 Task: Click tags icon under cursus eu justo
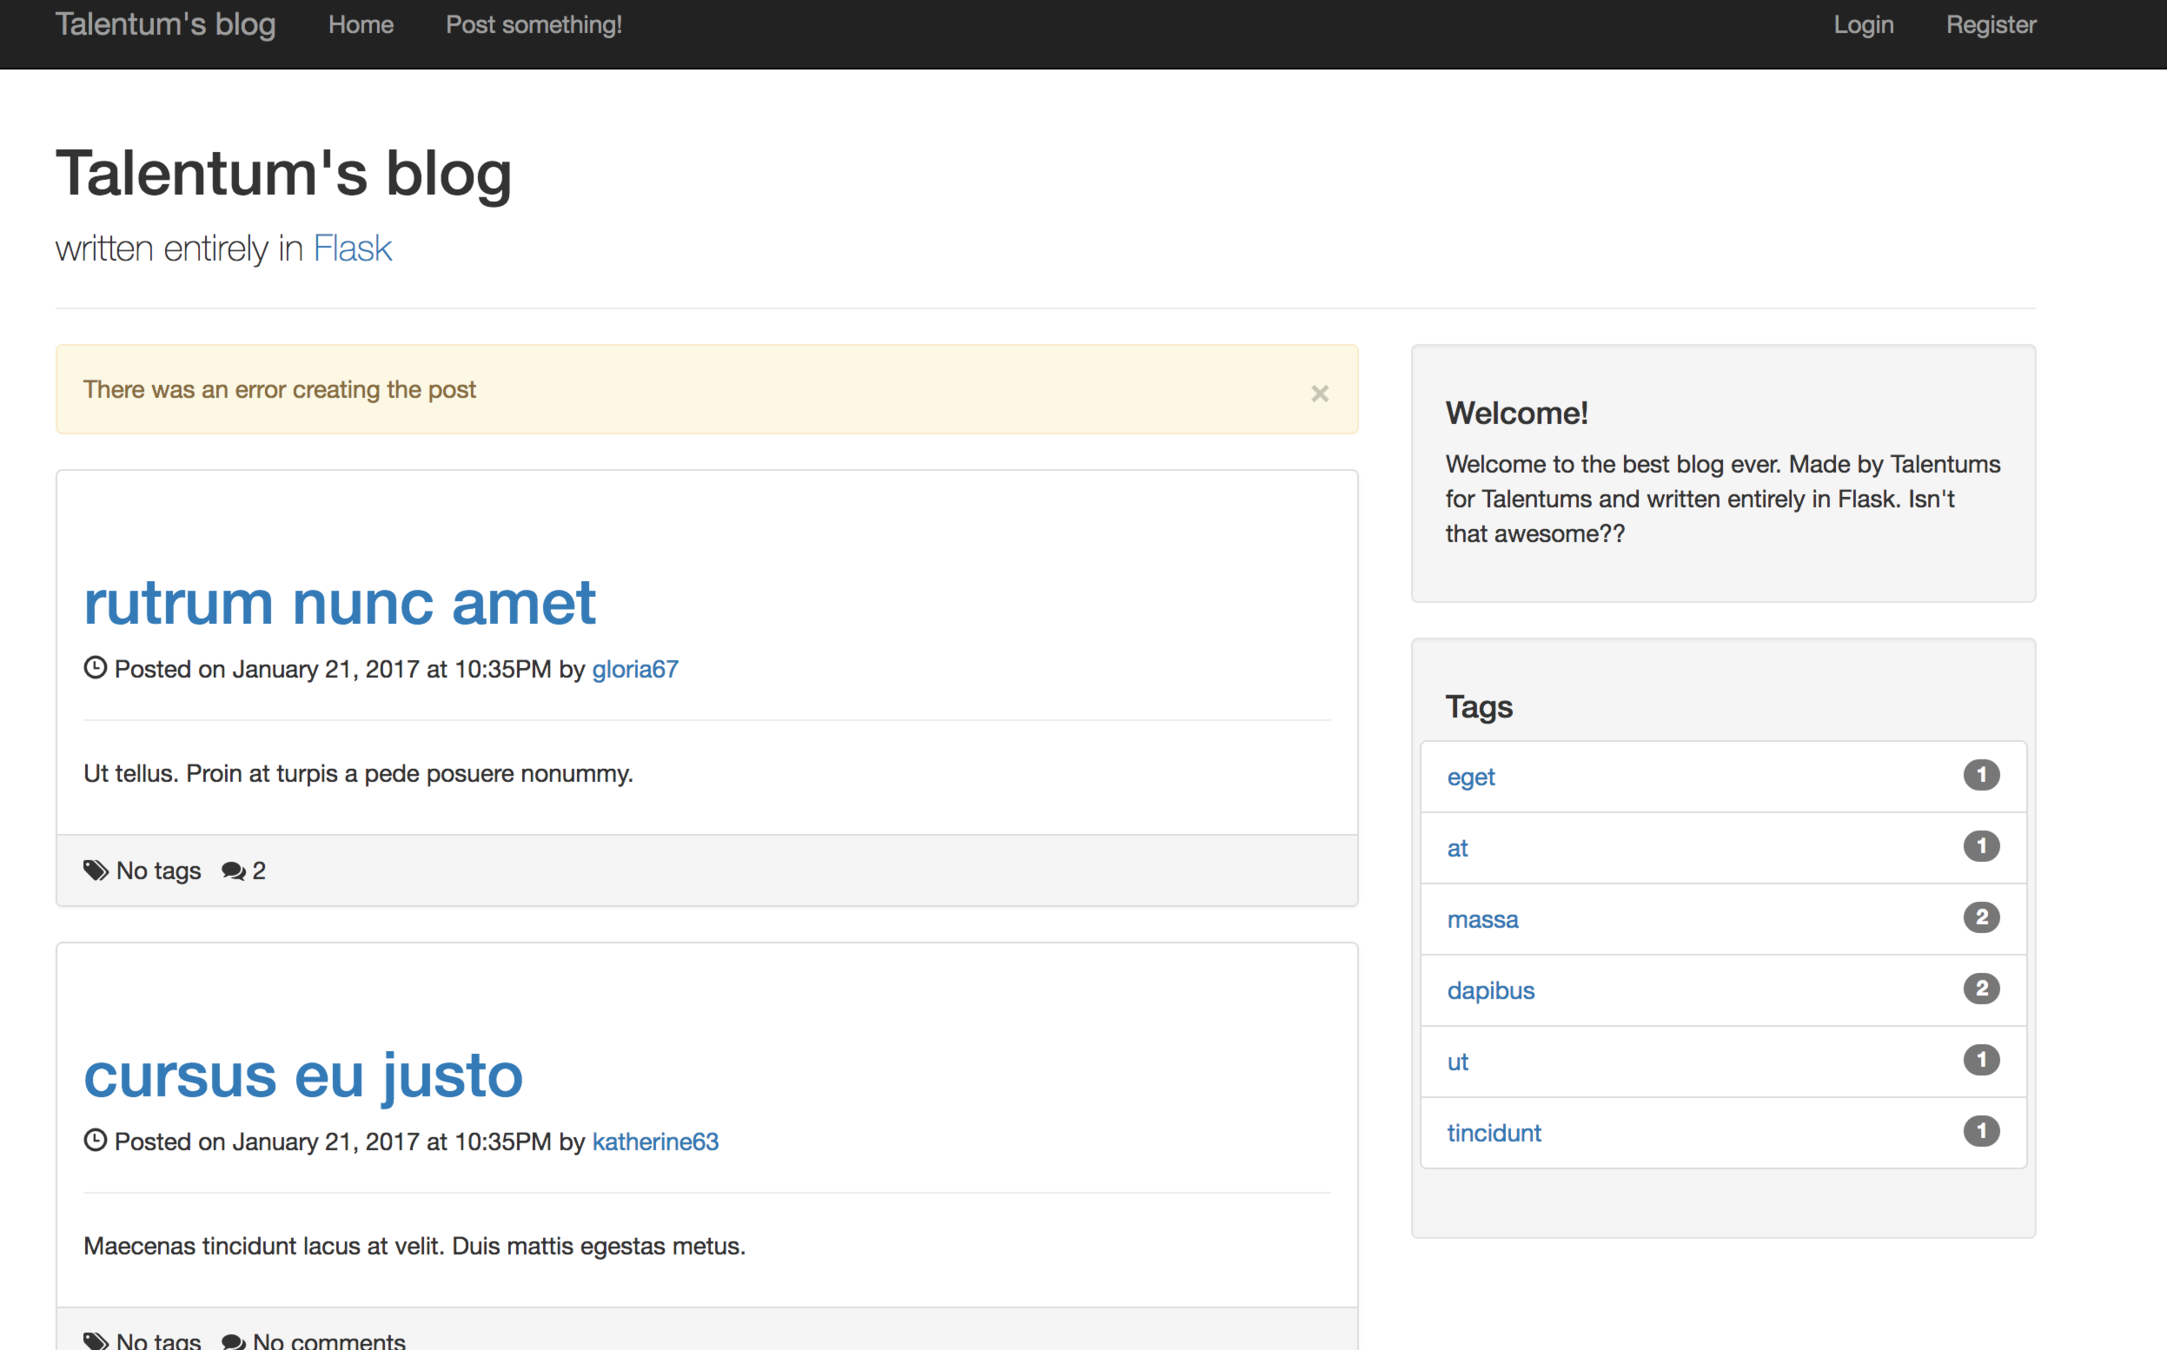tap(95, 1340)
